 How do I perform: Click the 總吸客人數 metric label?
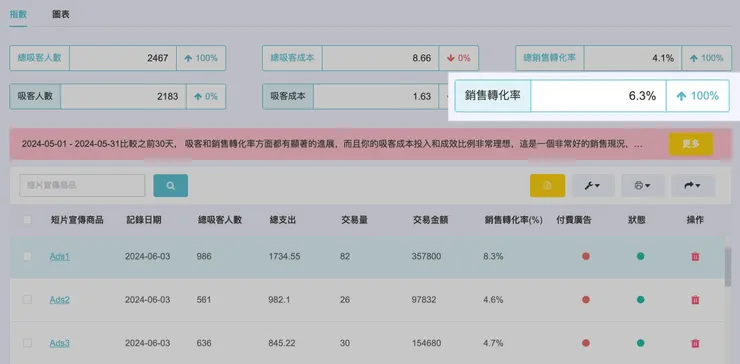pos(39,58)
